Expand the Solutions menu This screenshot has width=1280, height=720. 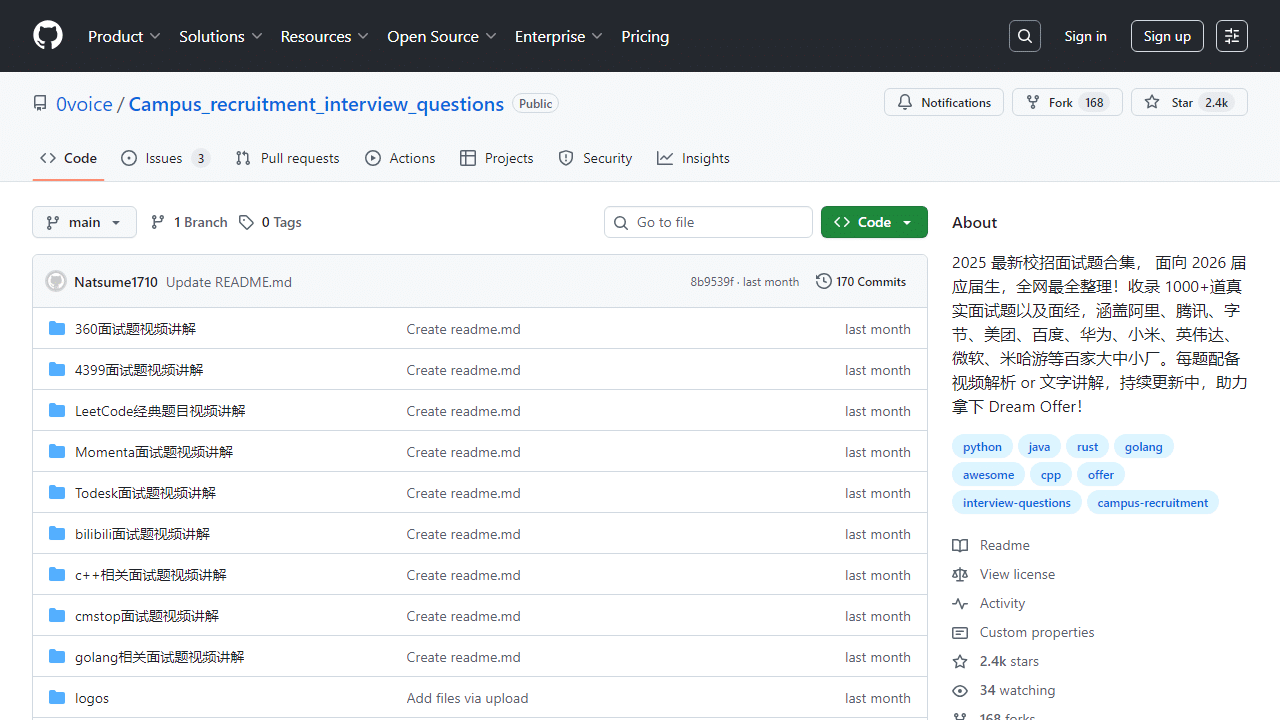click(x=220, y=36)
